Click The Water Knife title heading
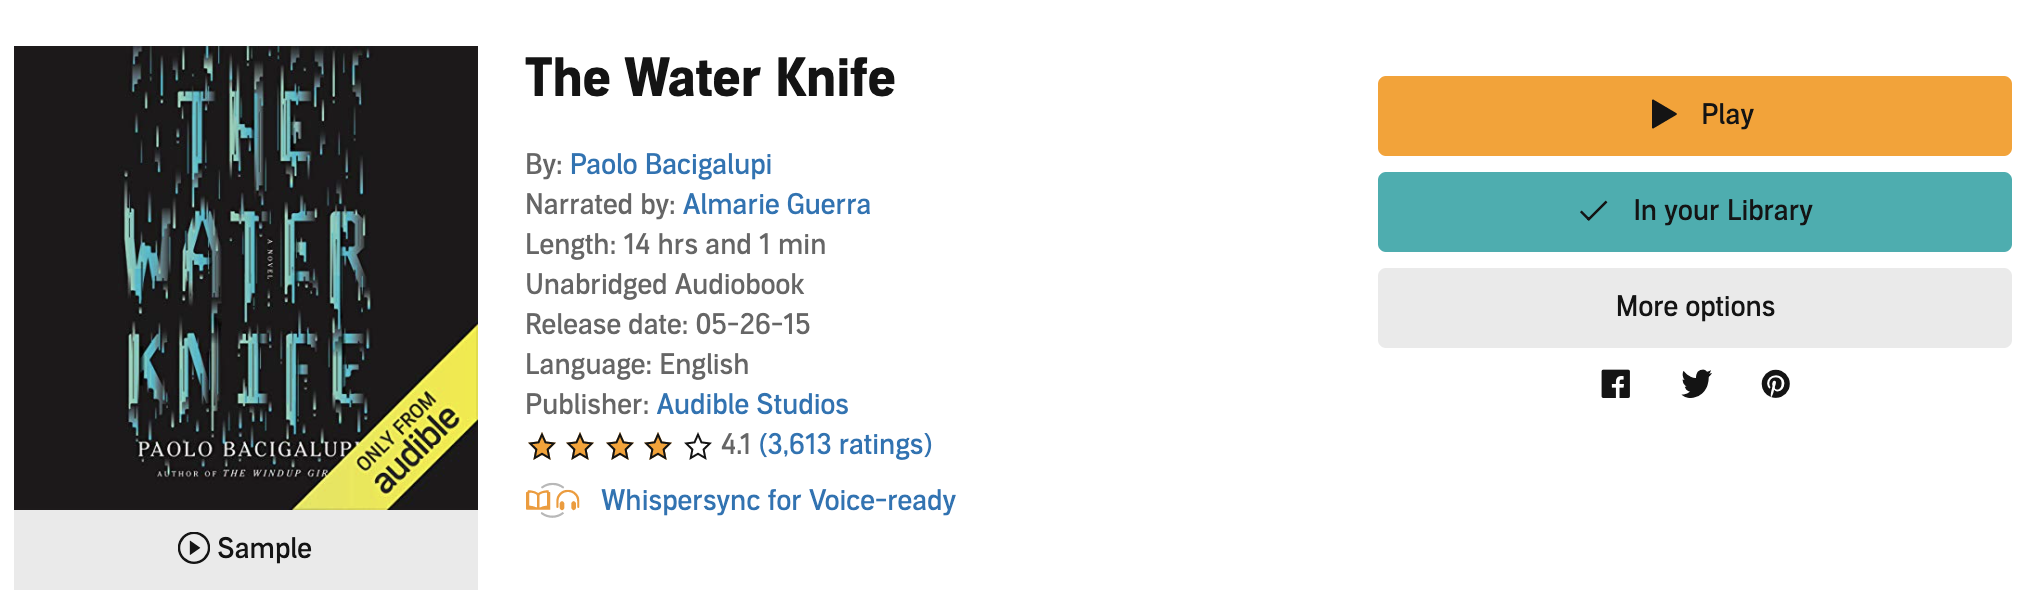 click(x=710, y=78)
